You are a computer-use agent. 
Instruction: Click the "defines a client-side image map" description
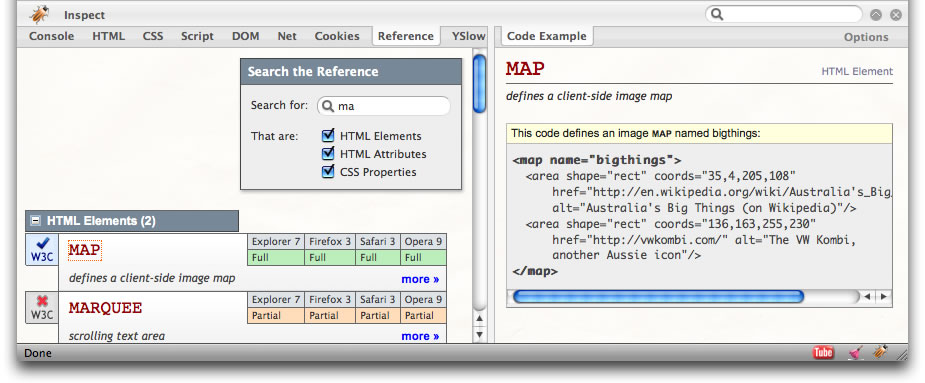point(152,278)
